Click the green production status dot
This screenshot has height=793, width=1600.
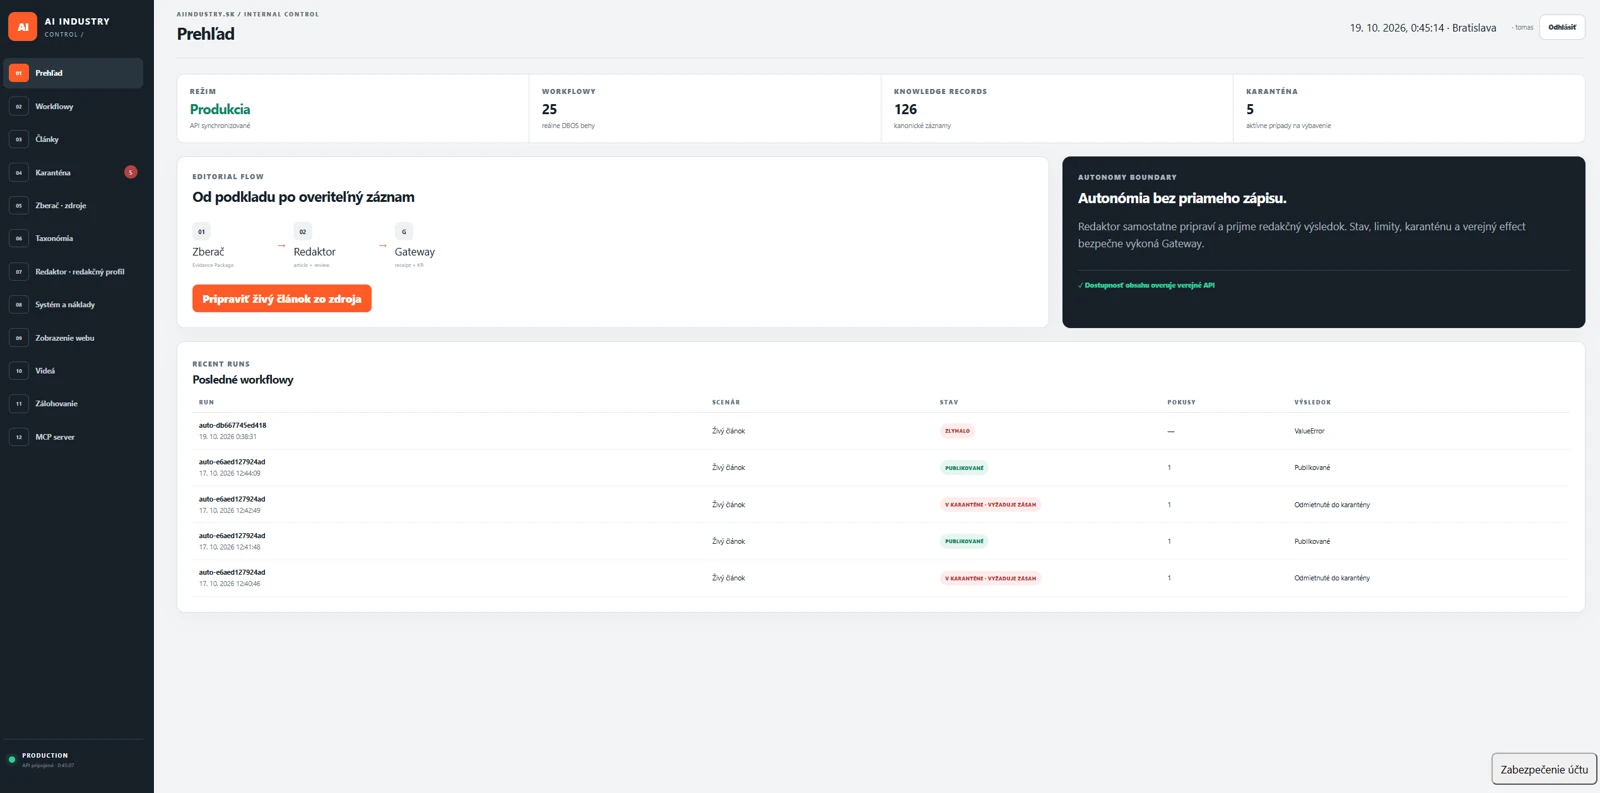pyautogui.click(x=12, y=760)
